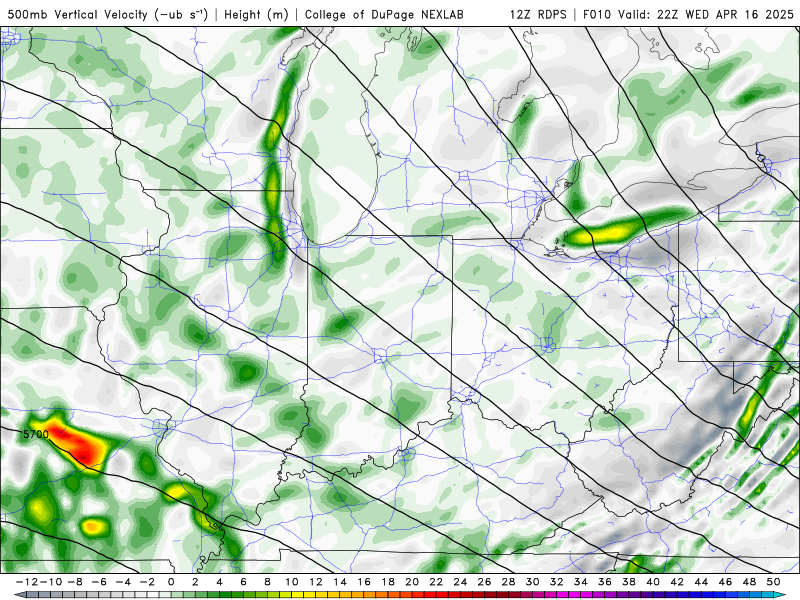800x600 pixels.
Task: Click the 28 value on the color scale
Action: (508, 582)
